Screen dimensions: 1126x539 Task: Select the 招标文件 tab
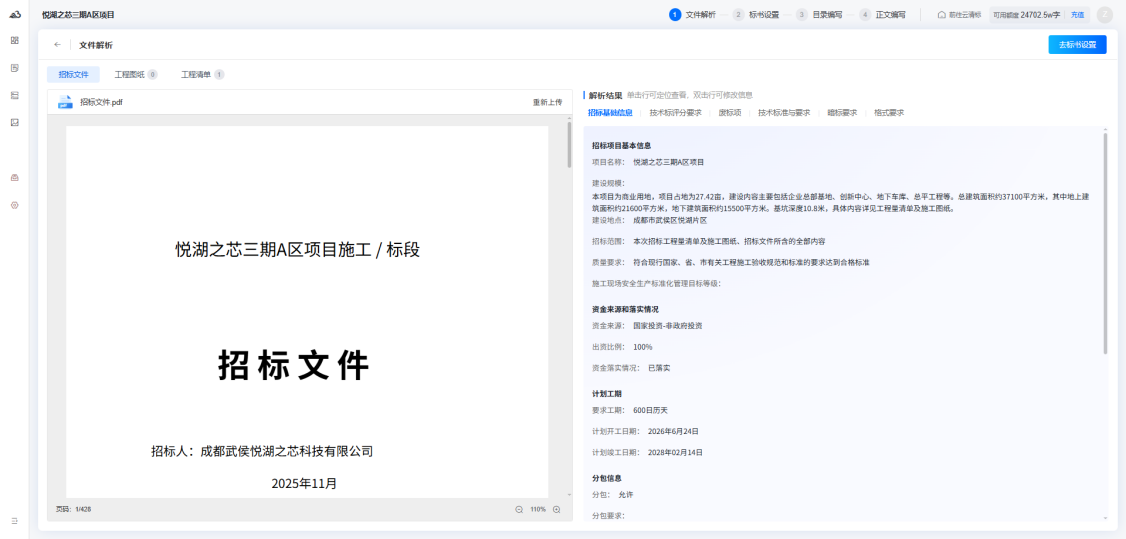click(x=73, y=74)
